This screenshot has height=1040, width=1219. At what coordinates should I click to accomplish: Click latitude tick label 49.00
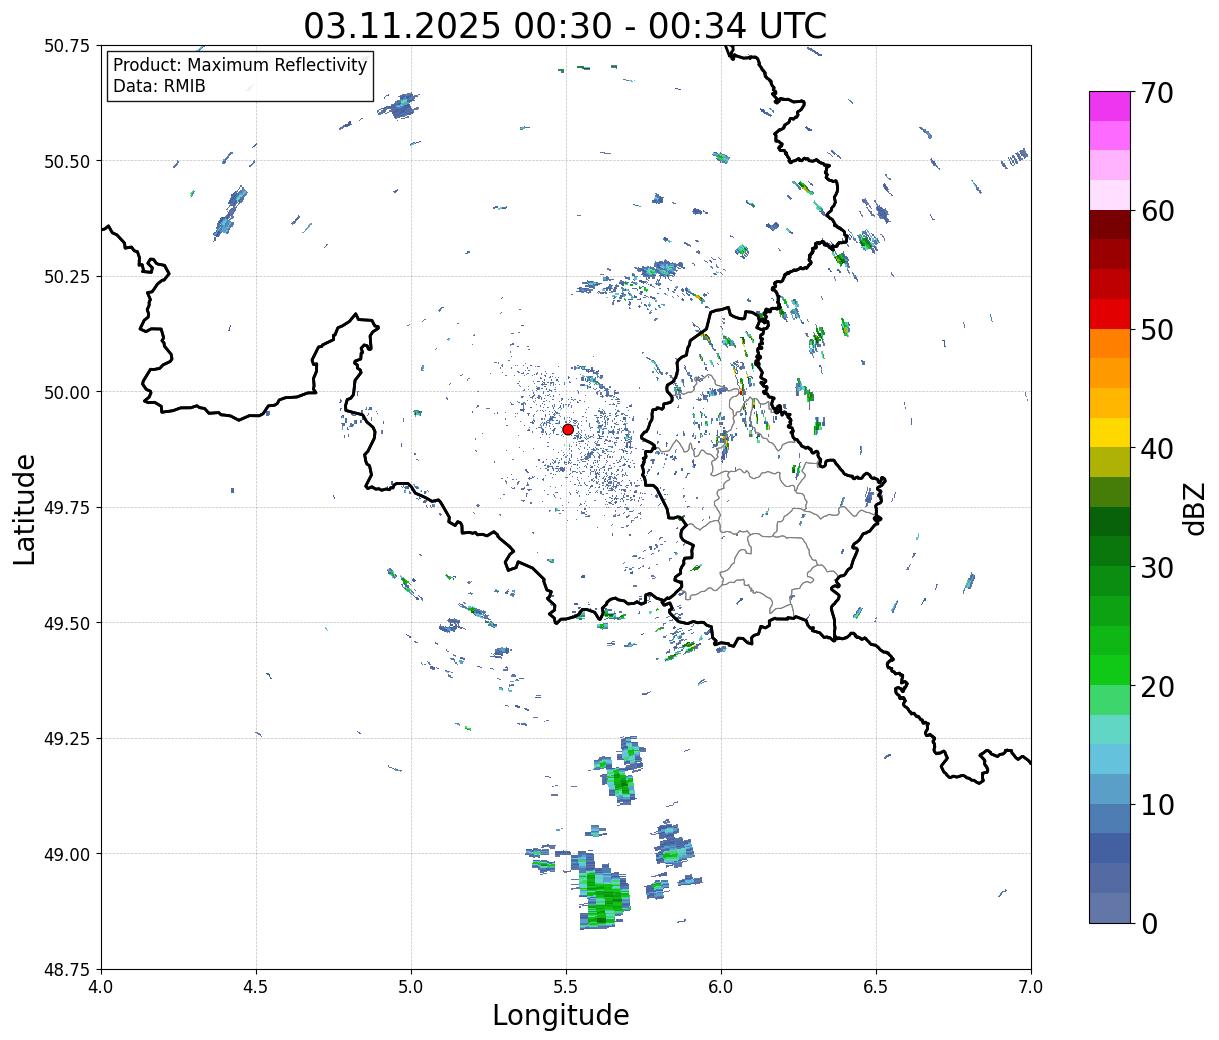point(67,854)
